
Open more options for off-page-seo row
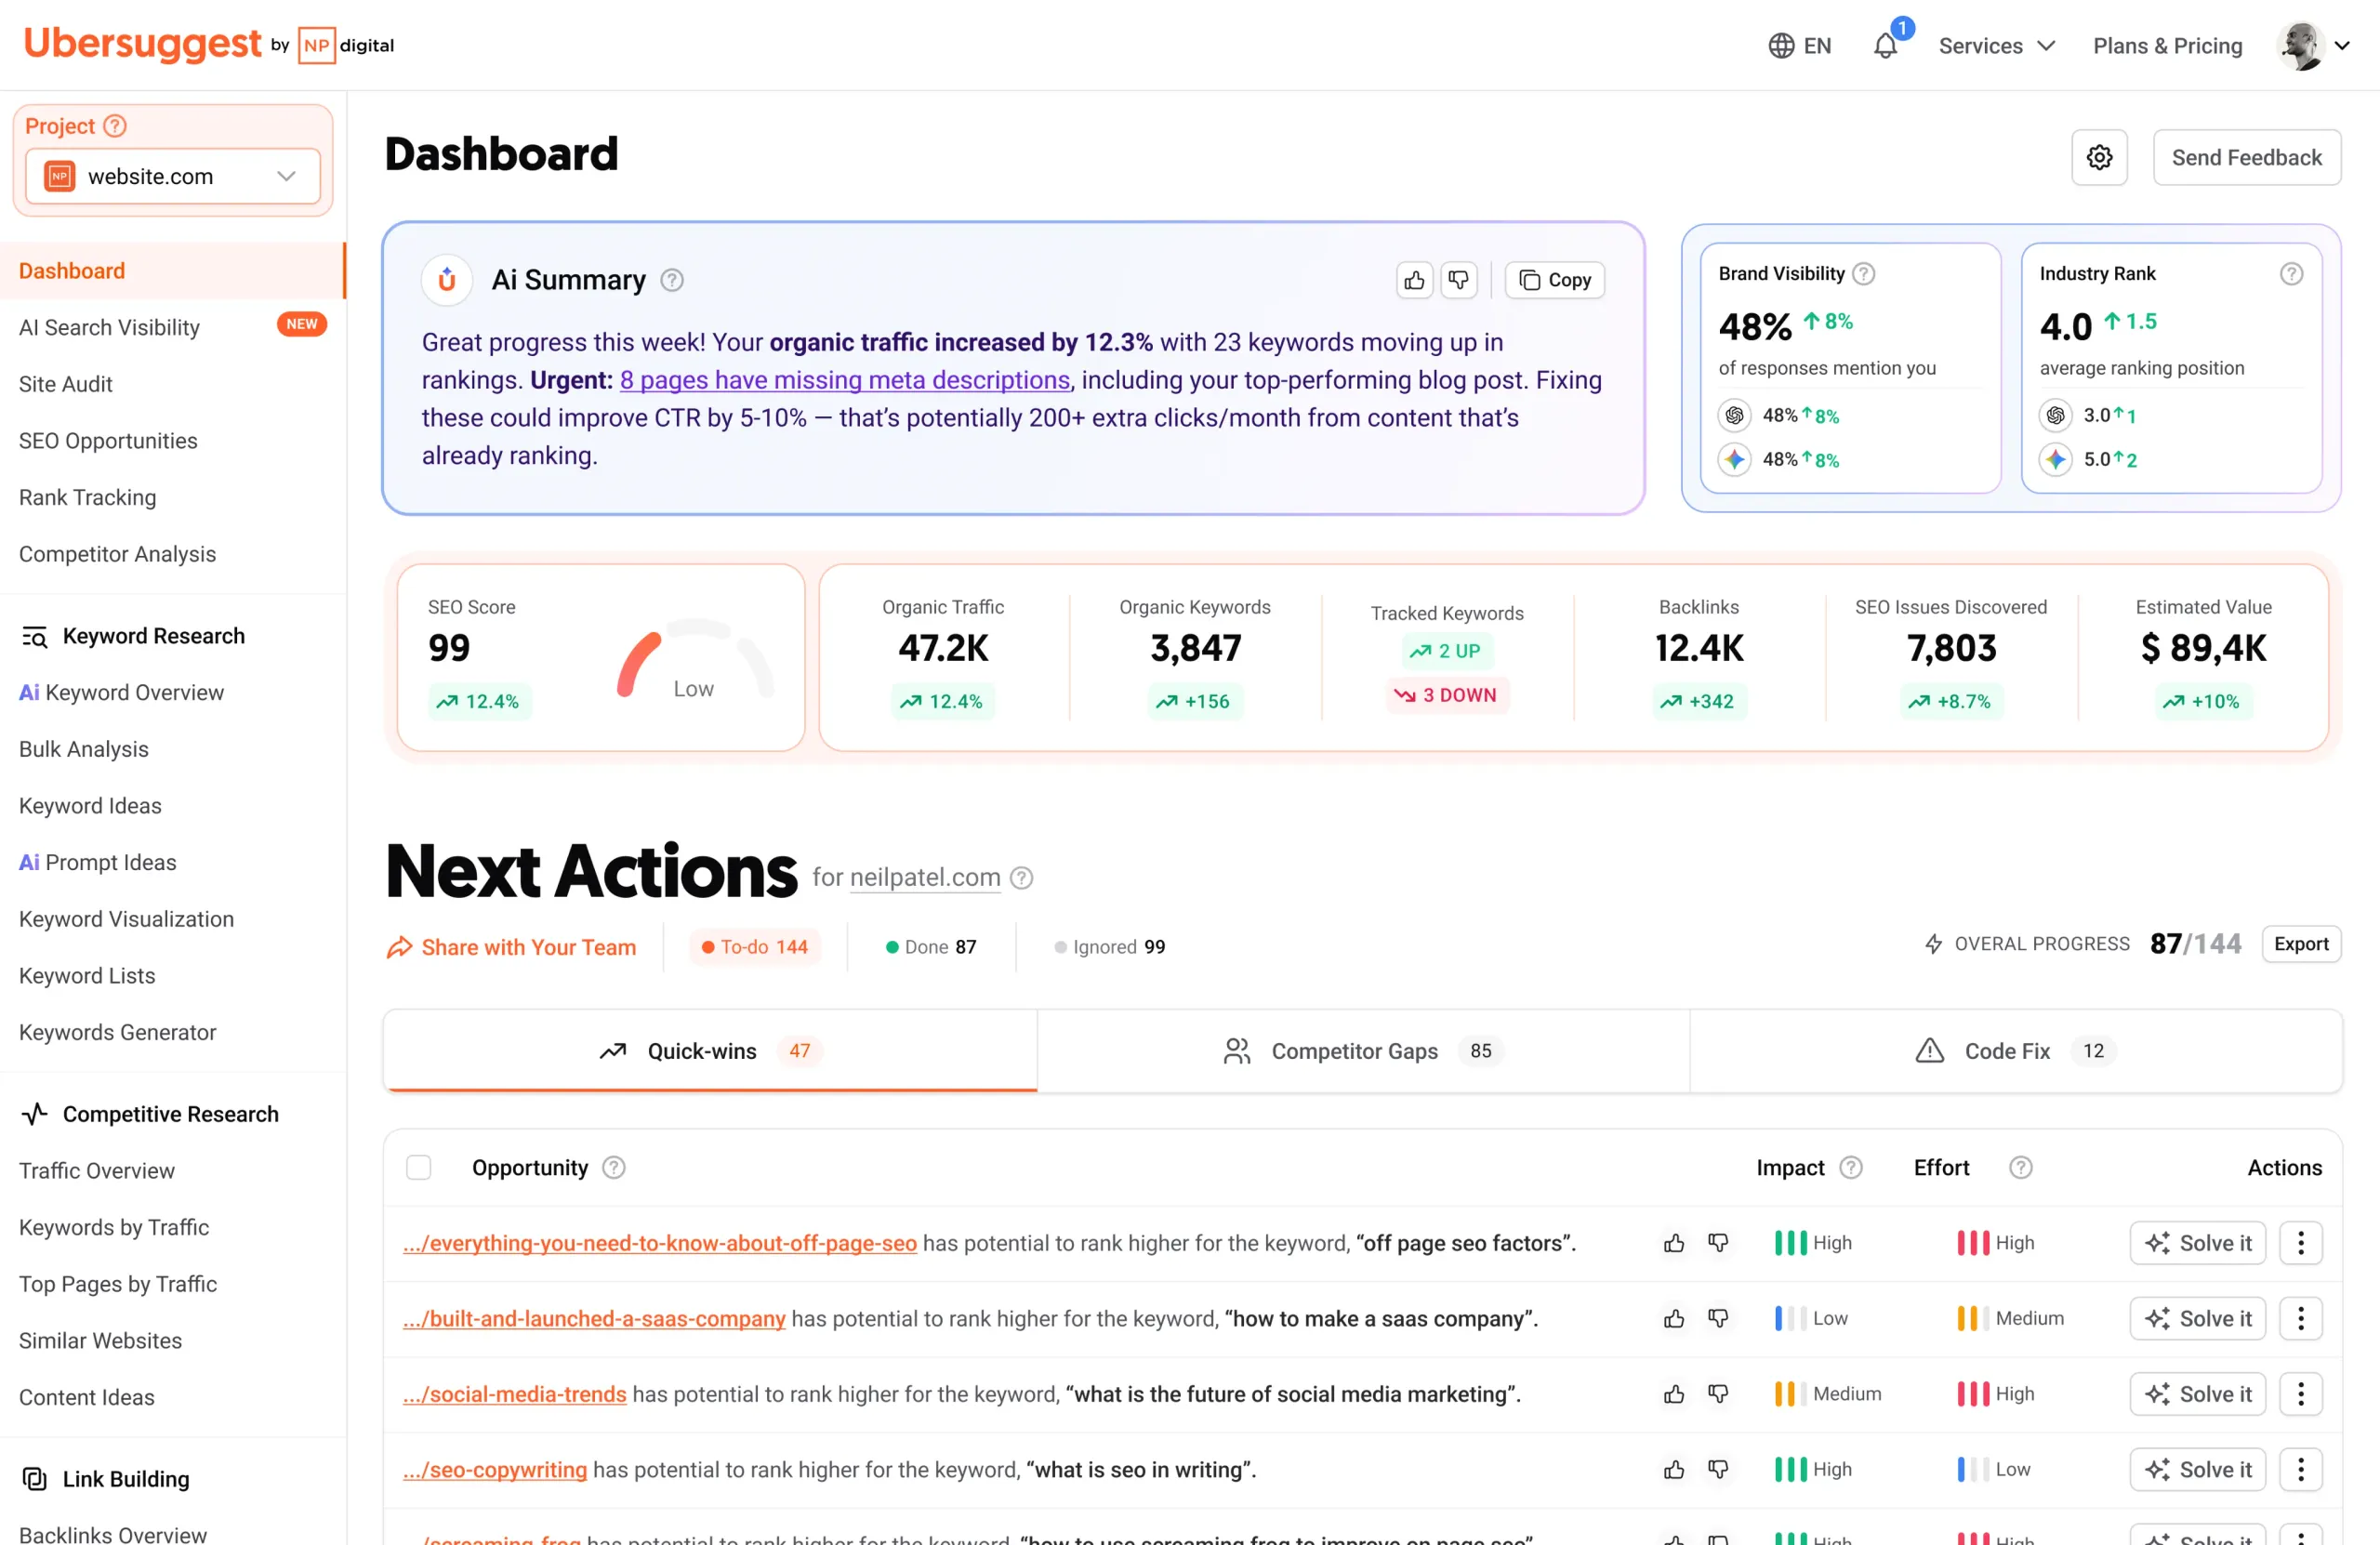[2301, 1243]
